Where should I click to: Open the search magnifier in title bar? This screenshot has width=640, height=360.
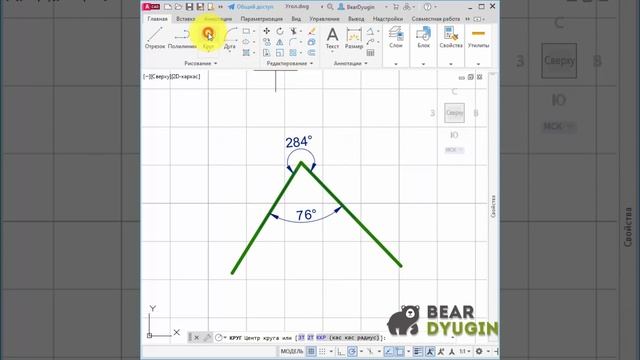point(330,7)
